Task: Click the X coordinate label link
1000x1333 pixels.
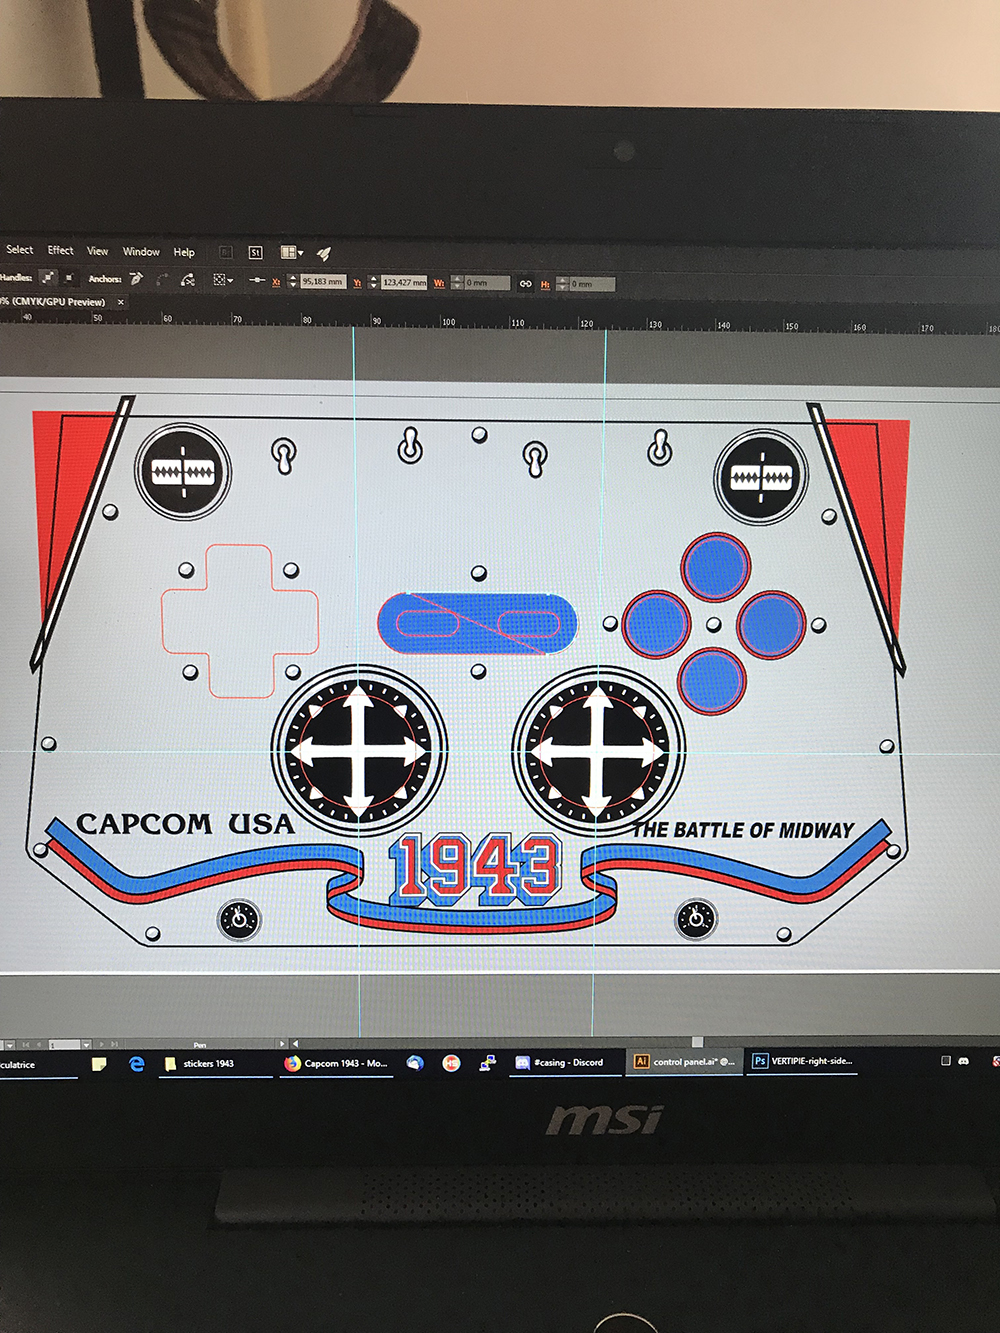Action: tap(277, 282)
